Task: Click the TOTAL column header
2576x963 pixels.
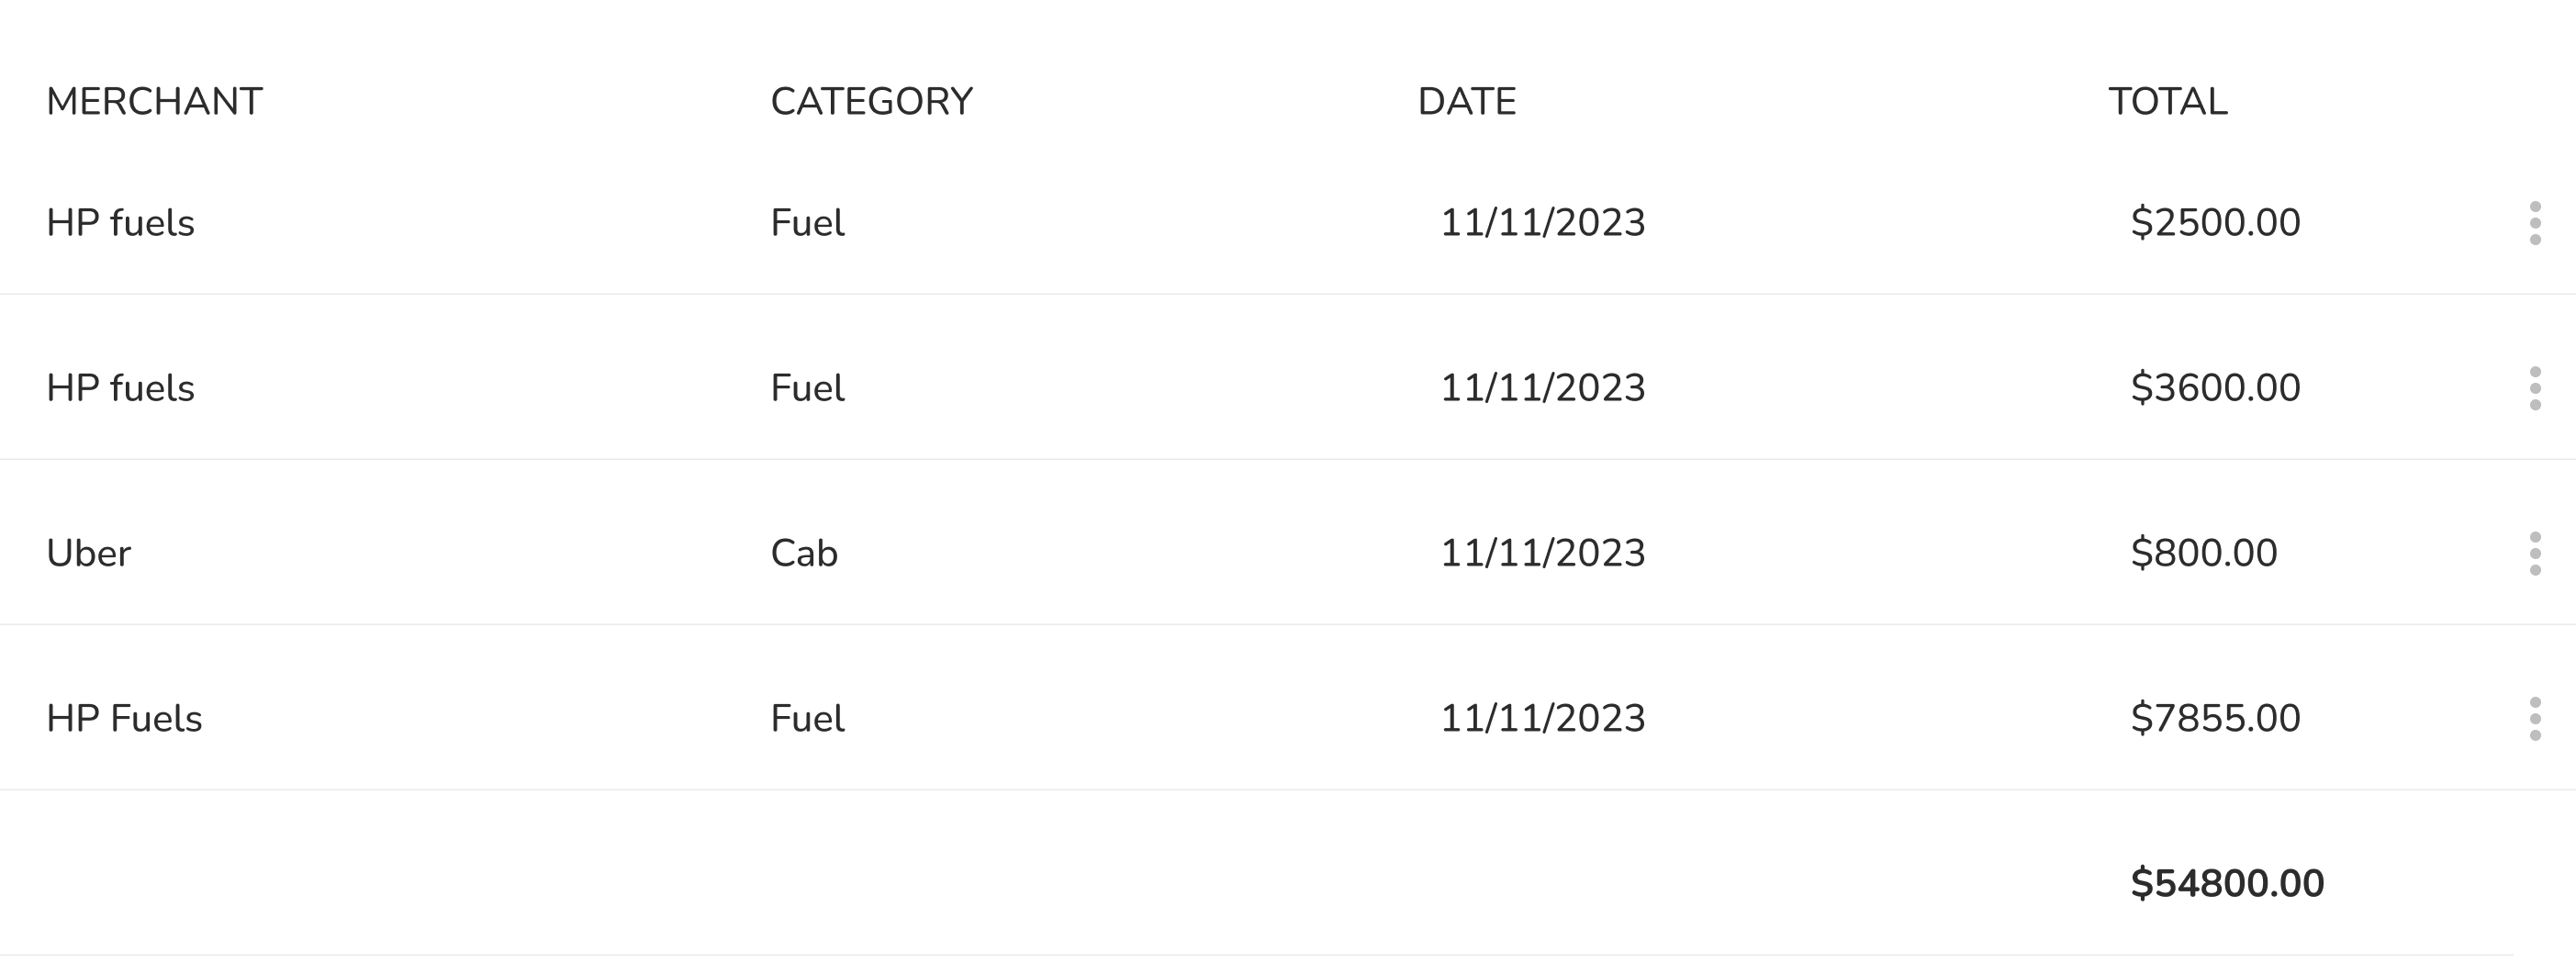Action: point(2168,102)
